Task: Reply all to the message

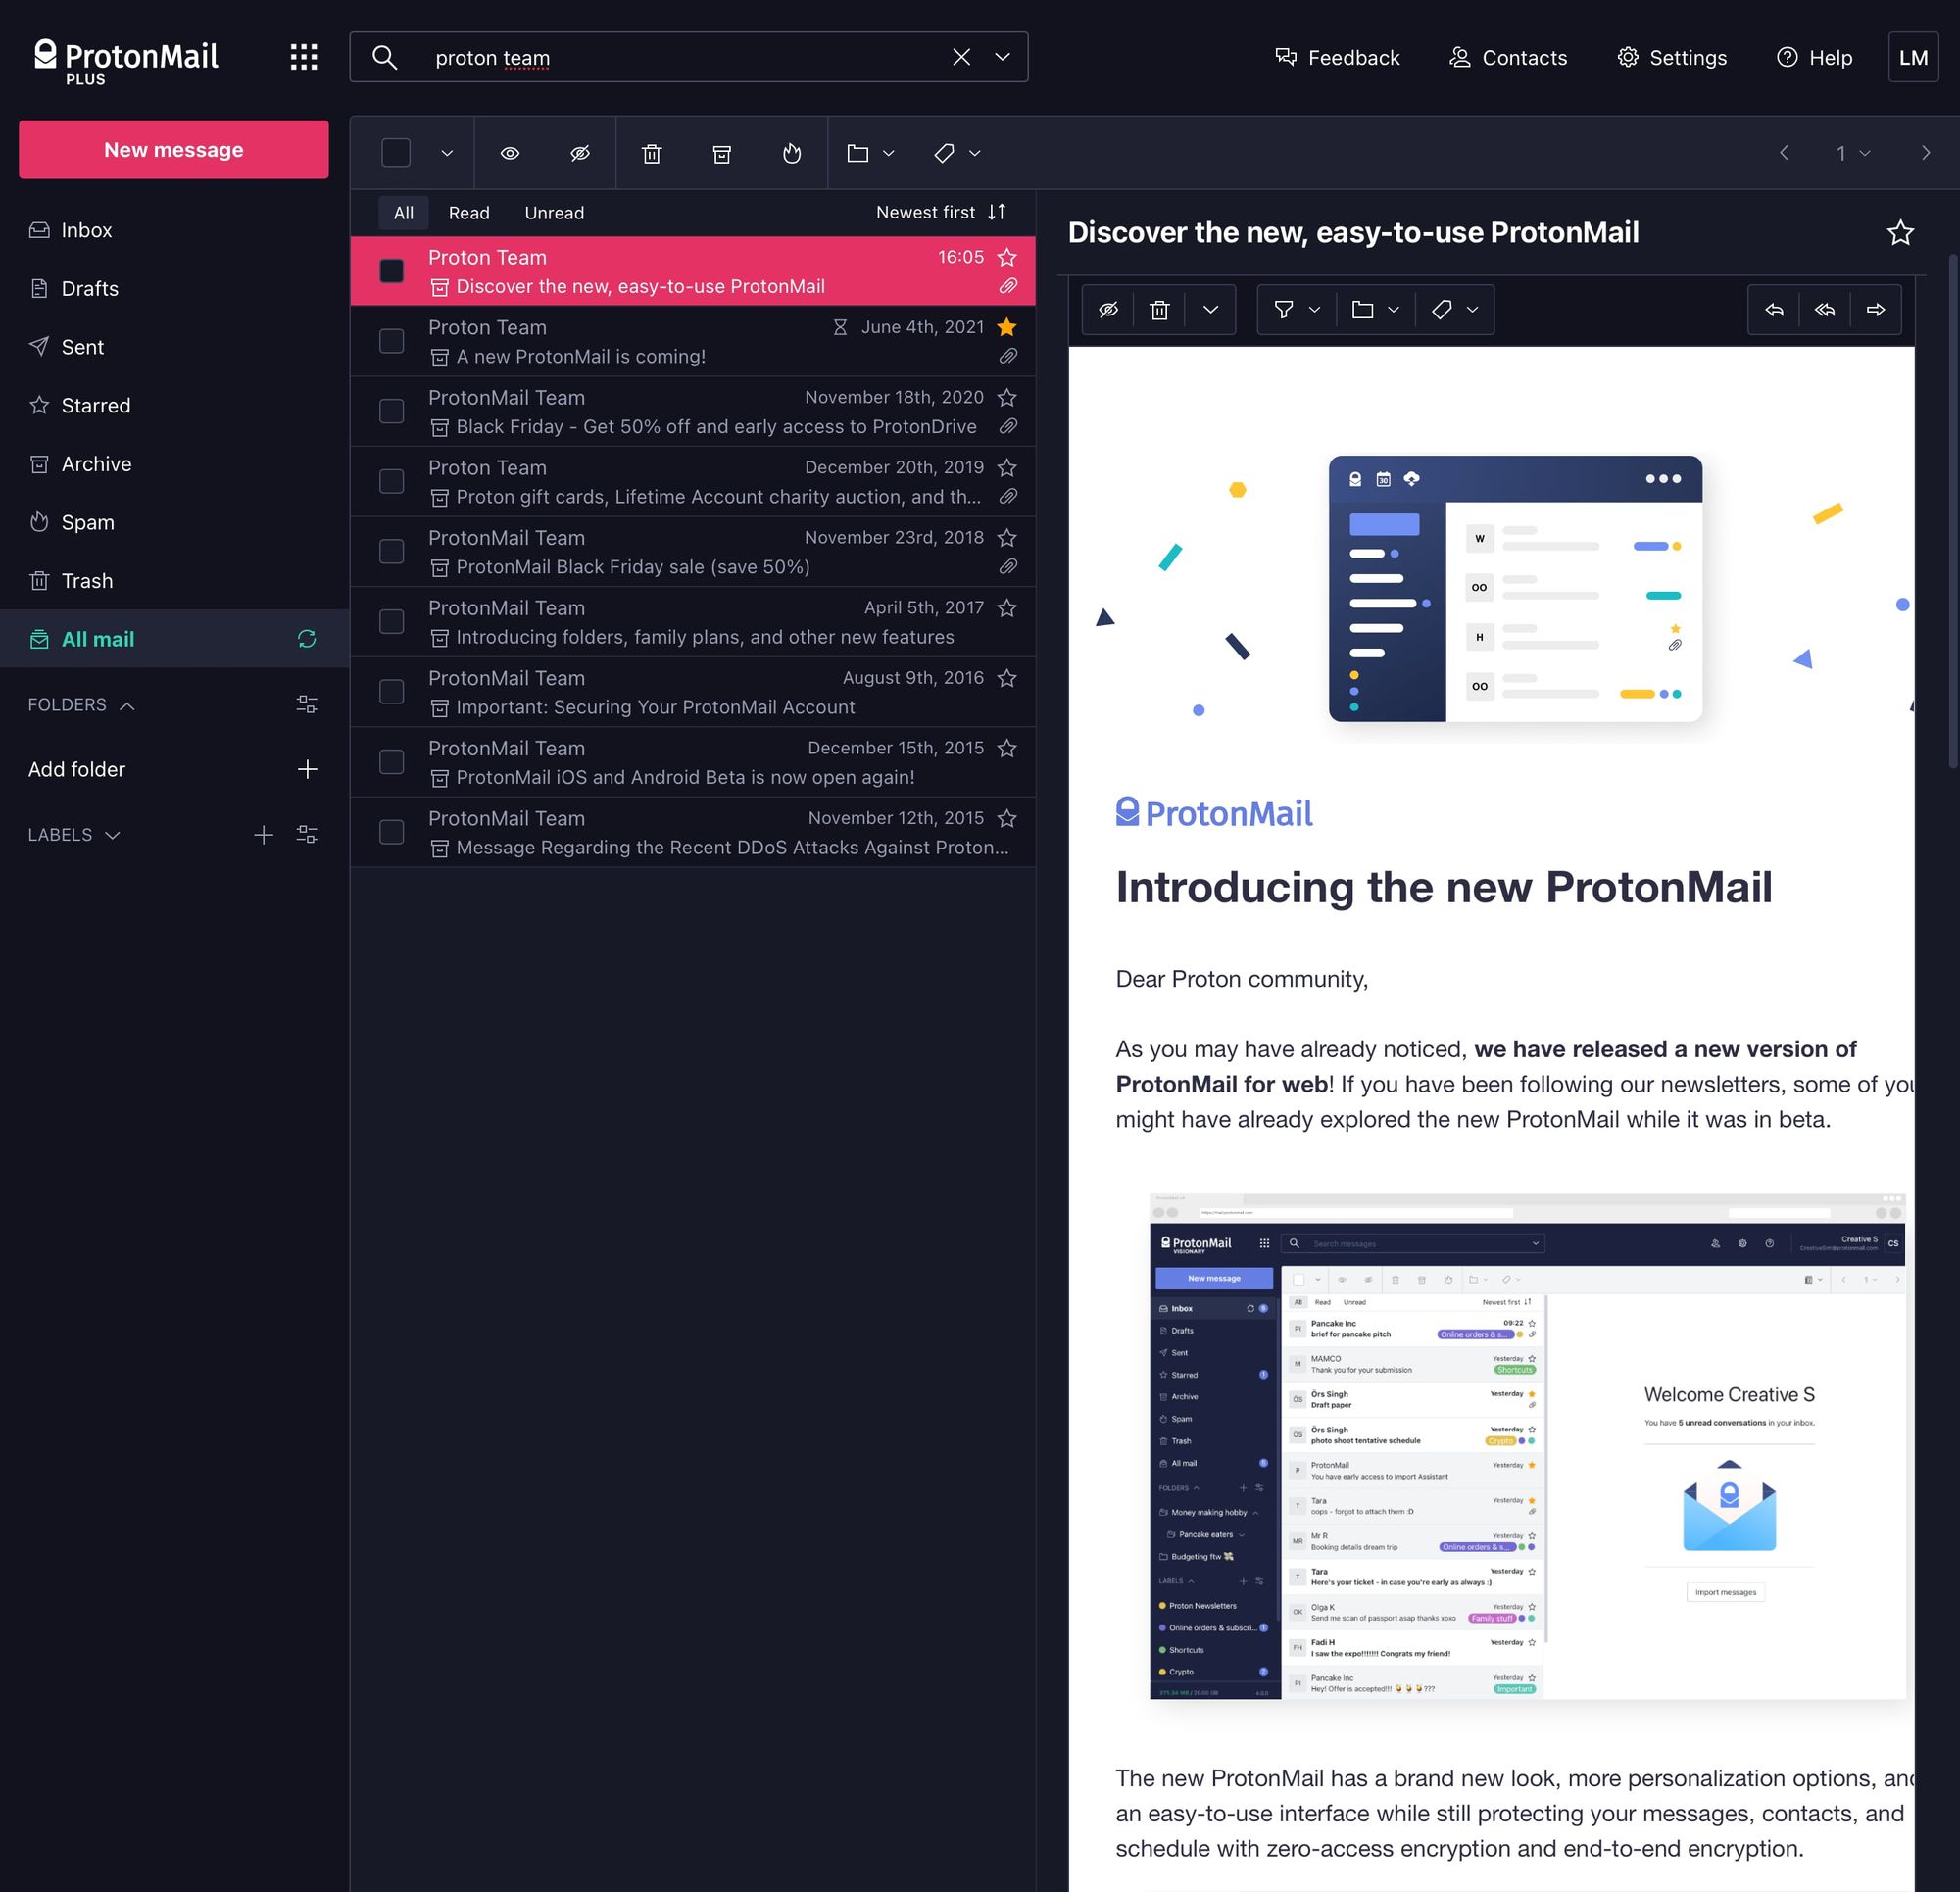Action: point(1825,310)
